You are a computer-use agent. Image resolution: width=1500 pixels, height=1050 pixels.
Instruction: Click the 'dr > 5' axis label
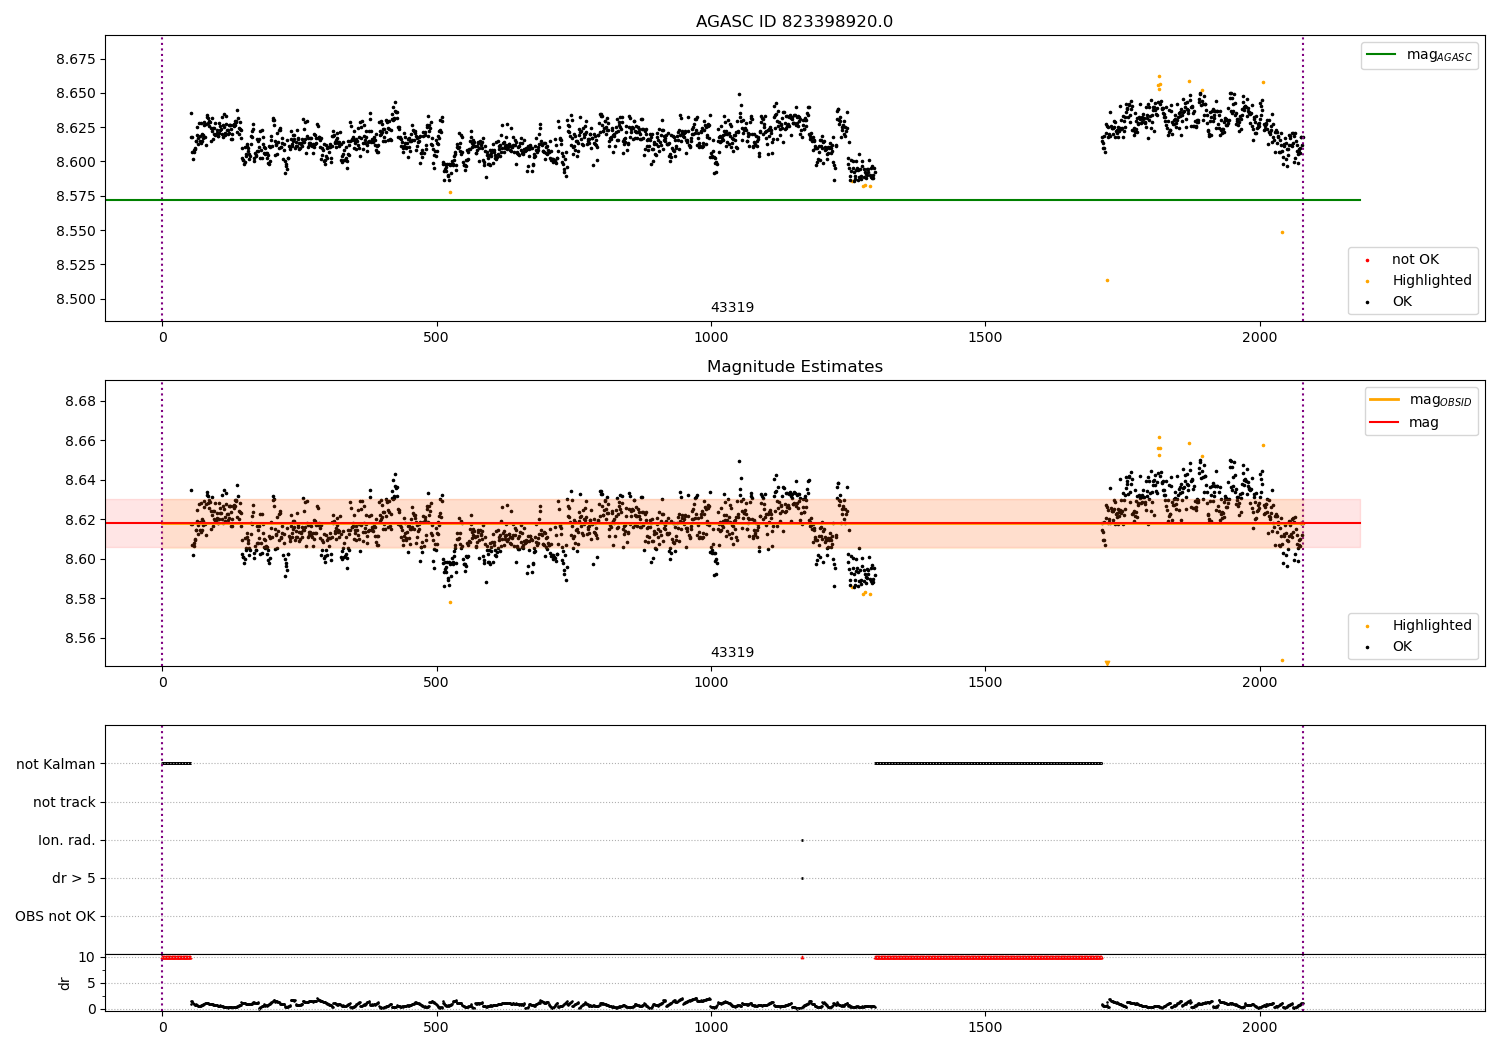[74, 878]
